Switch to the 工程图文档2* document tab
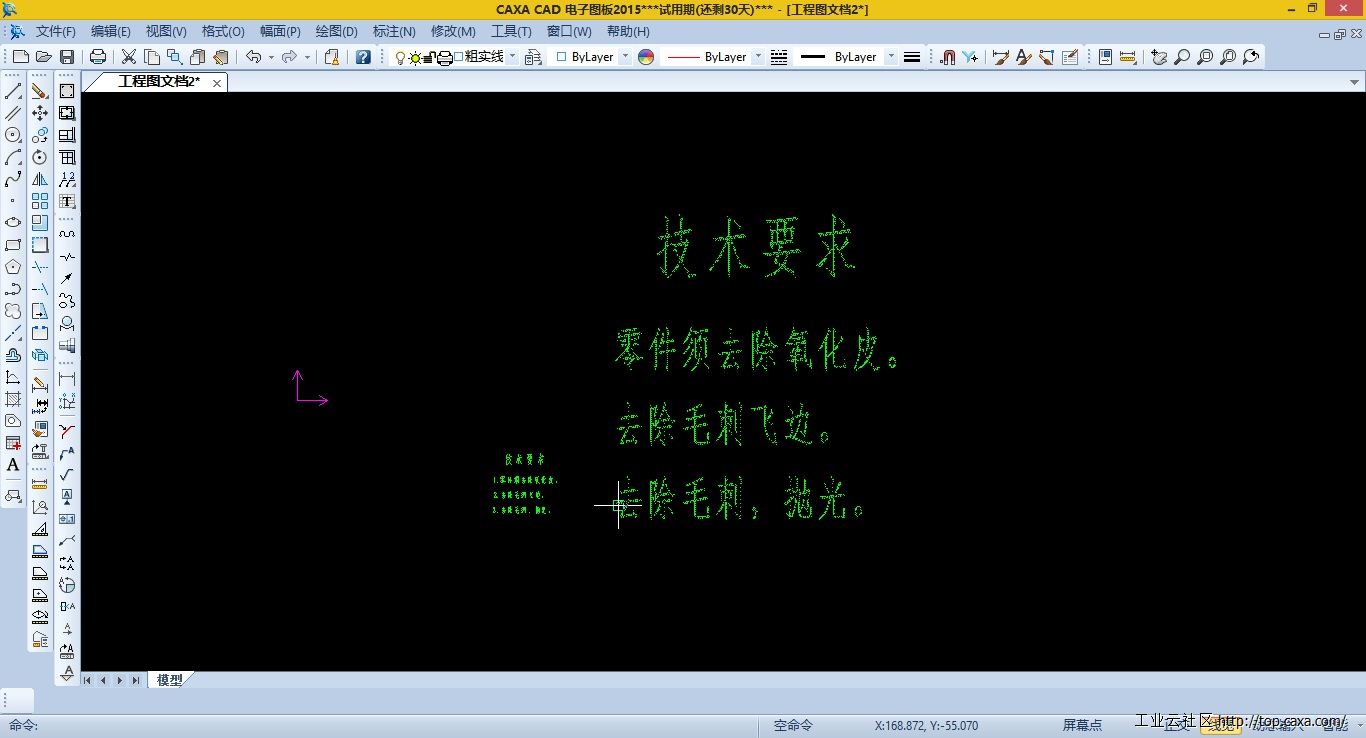Screen dimensions: 1366x738 (159, 82)
